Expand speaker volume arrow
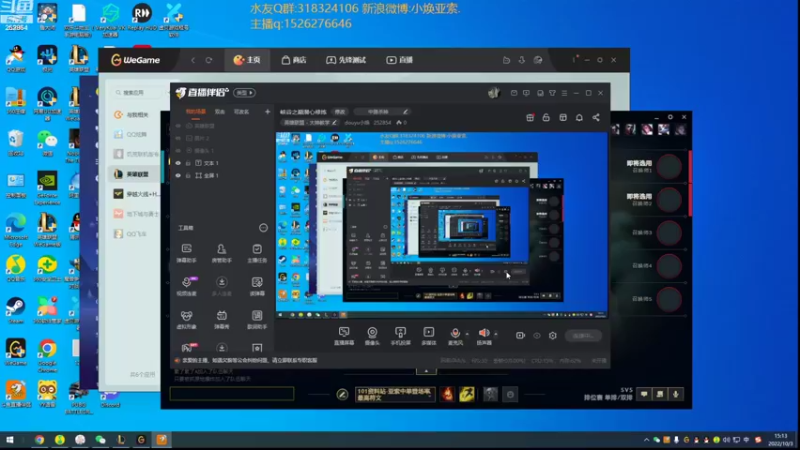Image resolution: width=800 pixels, height=450 pixels. (495, 334)
